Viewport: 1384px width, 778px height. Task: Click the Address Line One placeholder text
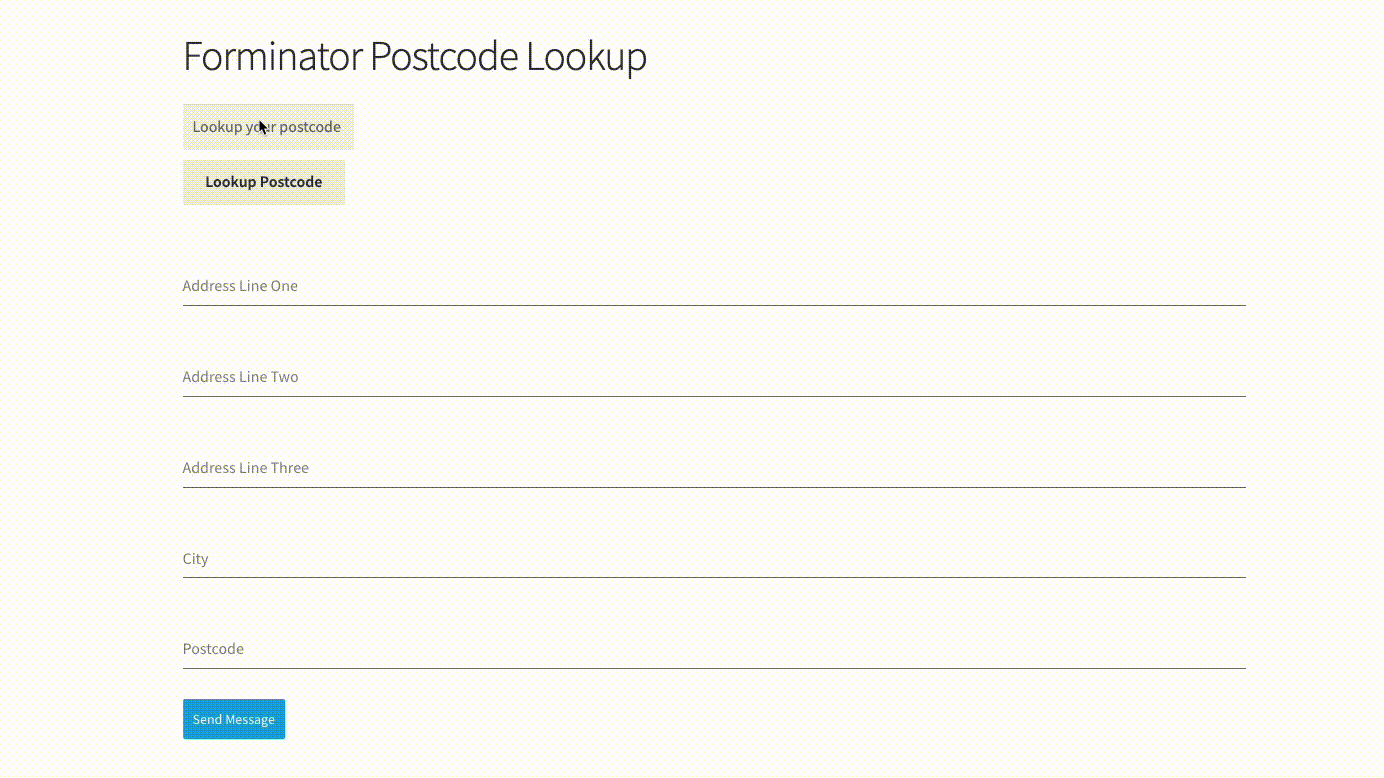point(240,285)
